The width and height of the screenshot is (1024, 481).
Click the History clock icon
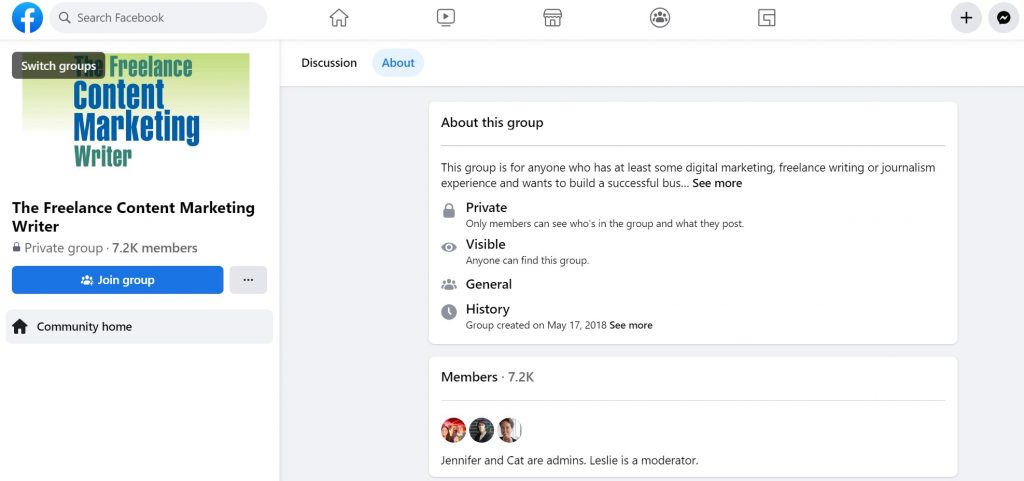[449, 312]
